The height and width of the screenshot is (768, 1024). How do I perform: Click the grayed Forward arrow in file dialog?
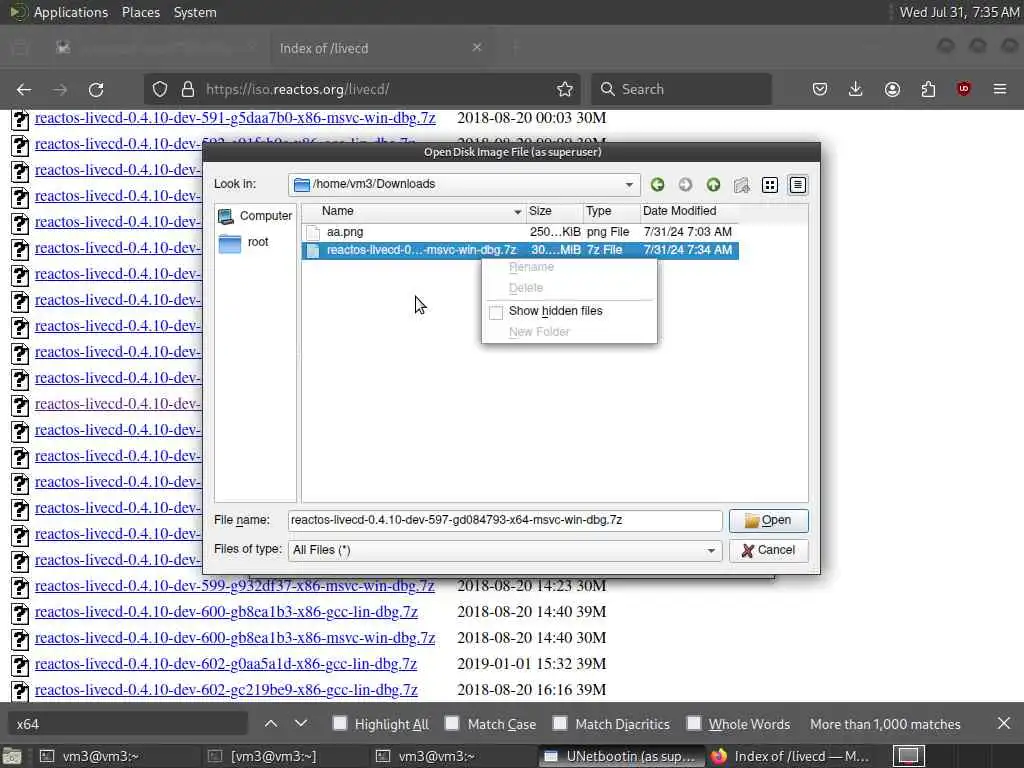click(x=685, y=185)
